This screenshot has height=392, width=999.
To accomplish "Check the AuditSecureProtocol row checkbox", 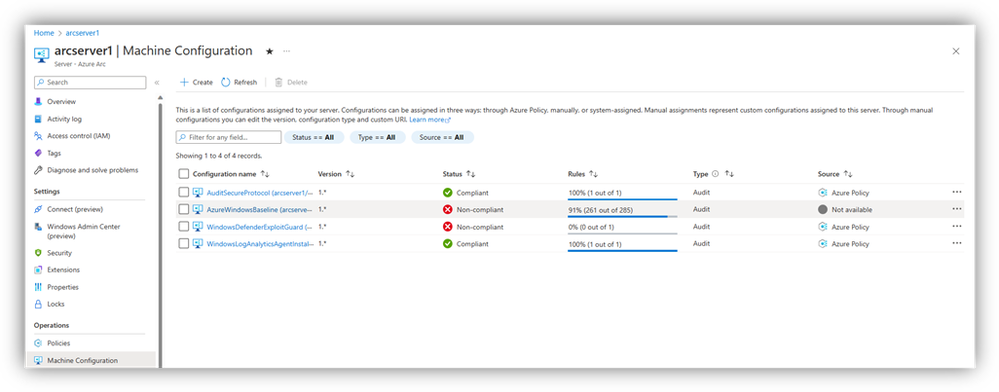I will tap(184, 192).
